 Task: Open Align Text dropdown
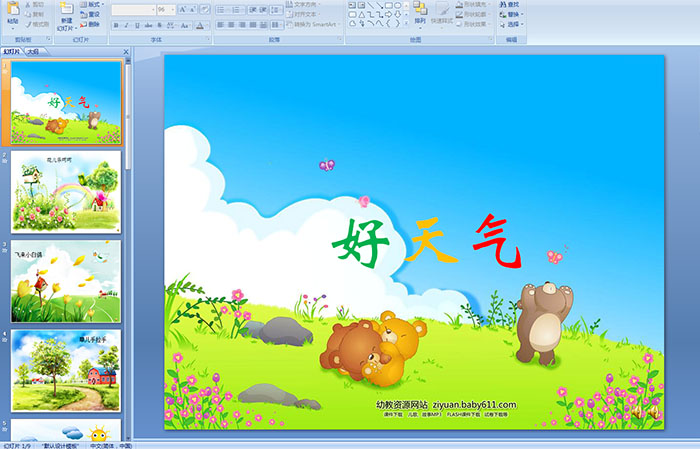click(303, 14)
